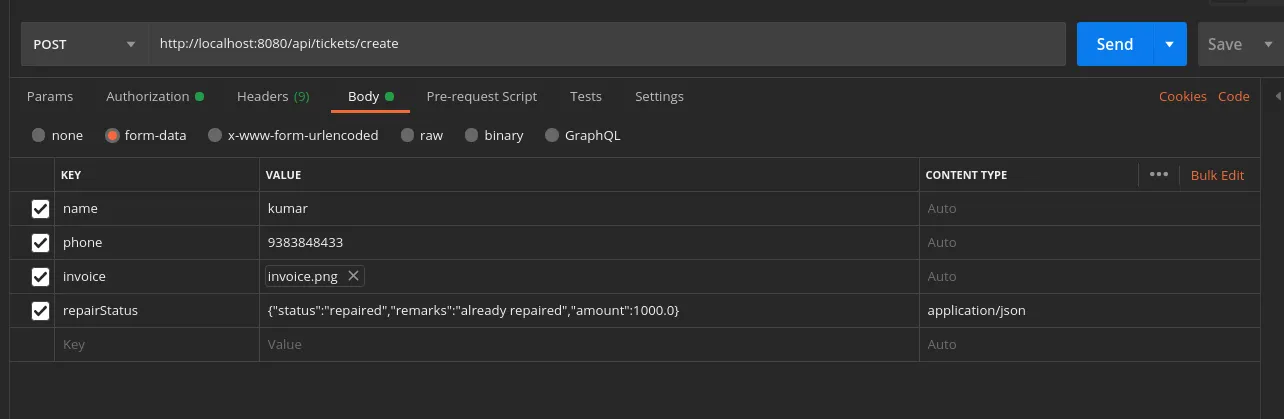Open the Cookies link
Viewport: 1284px width, 419px height.
[x=1182, y=97]
